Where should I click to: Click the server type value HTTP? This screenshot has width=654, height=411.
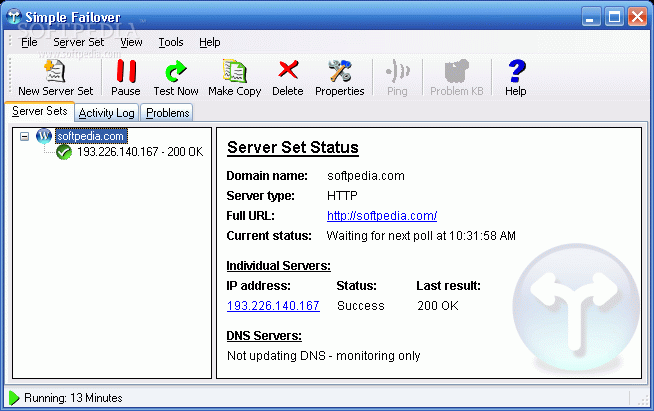(342, 196)
